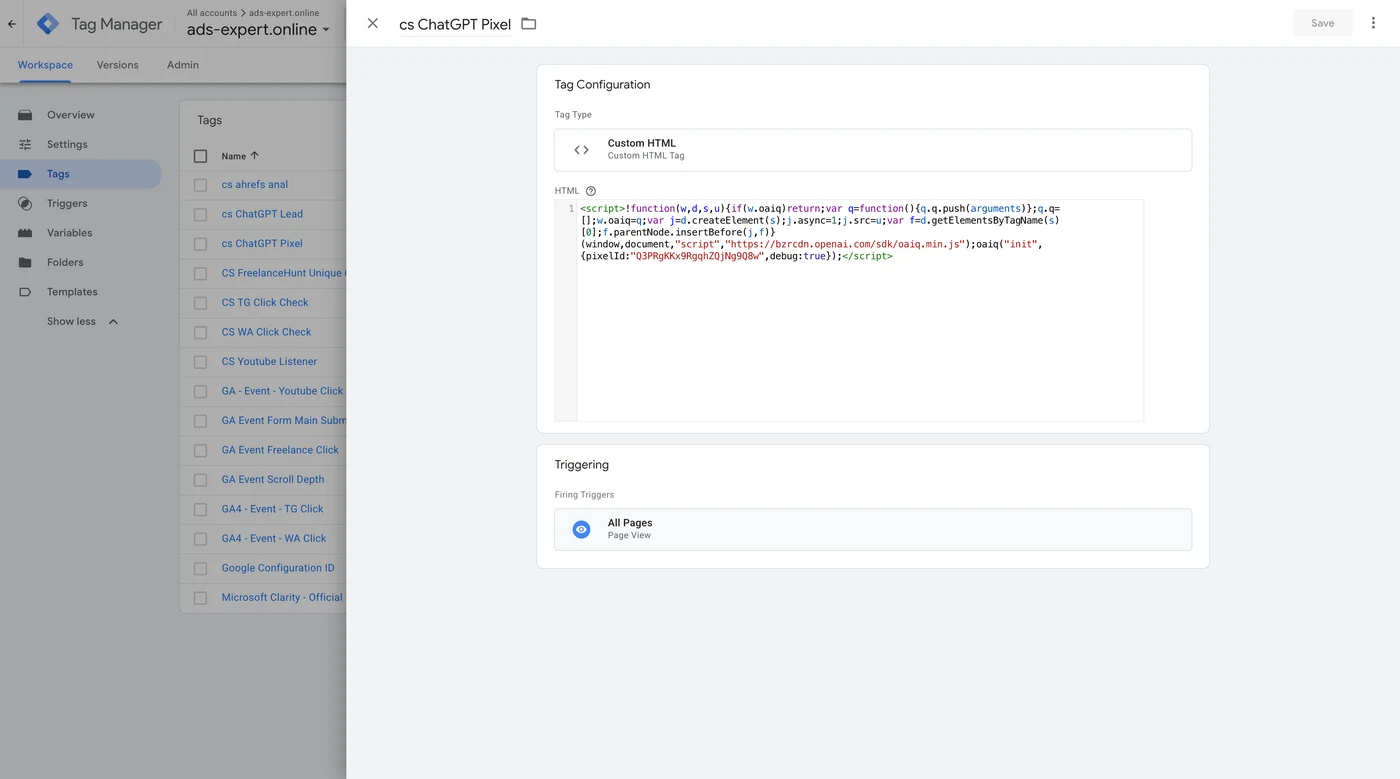
Task: Click the Folders sidebar icon
Action: click(x=25, y=262)
